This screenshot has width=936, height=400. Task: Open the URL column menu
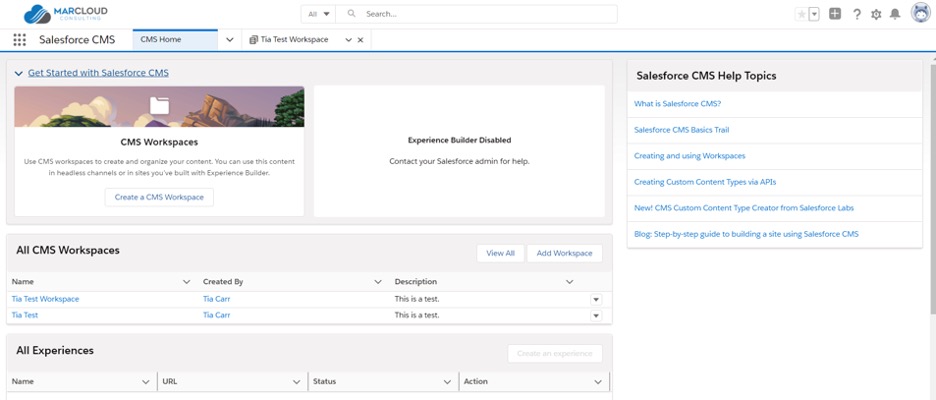(297, 381)
